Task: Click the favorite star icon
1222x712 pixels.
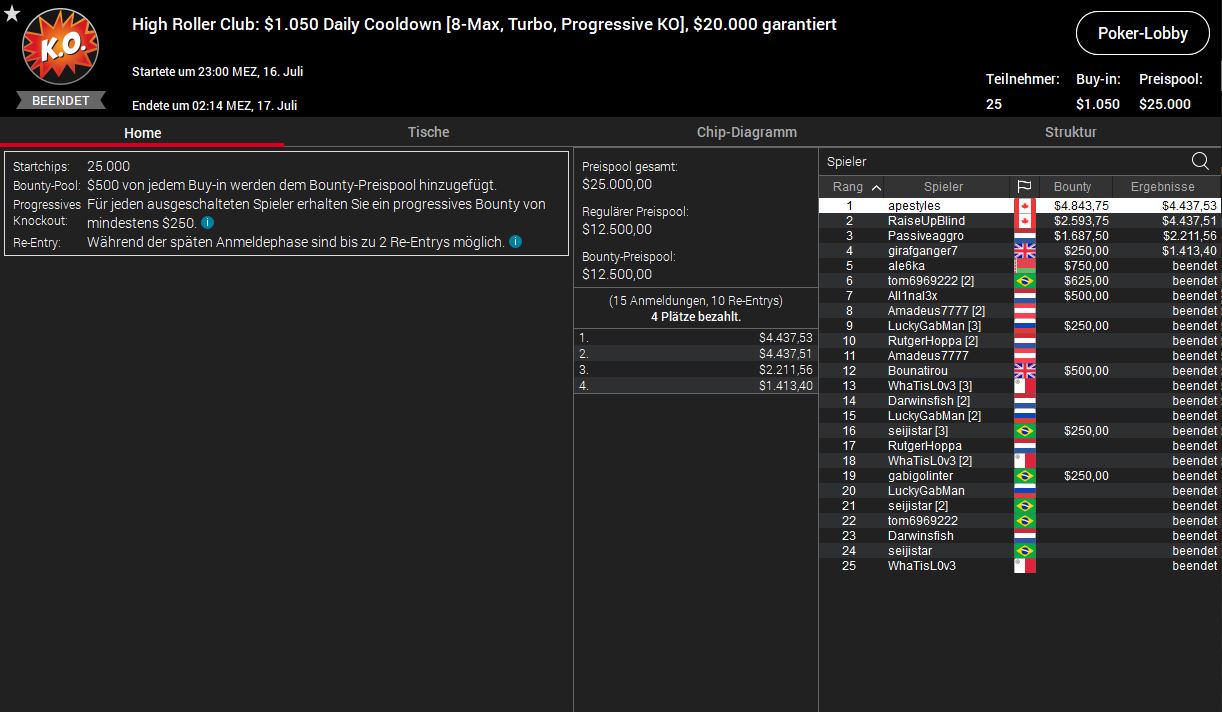Action: click(x=12, y=13)
